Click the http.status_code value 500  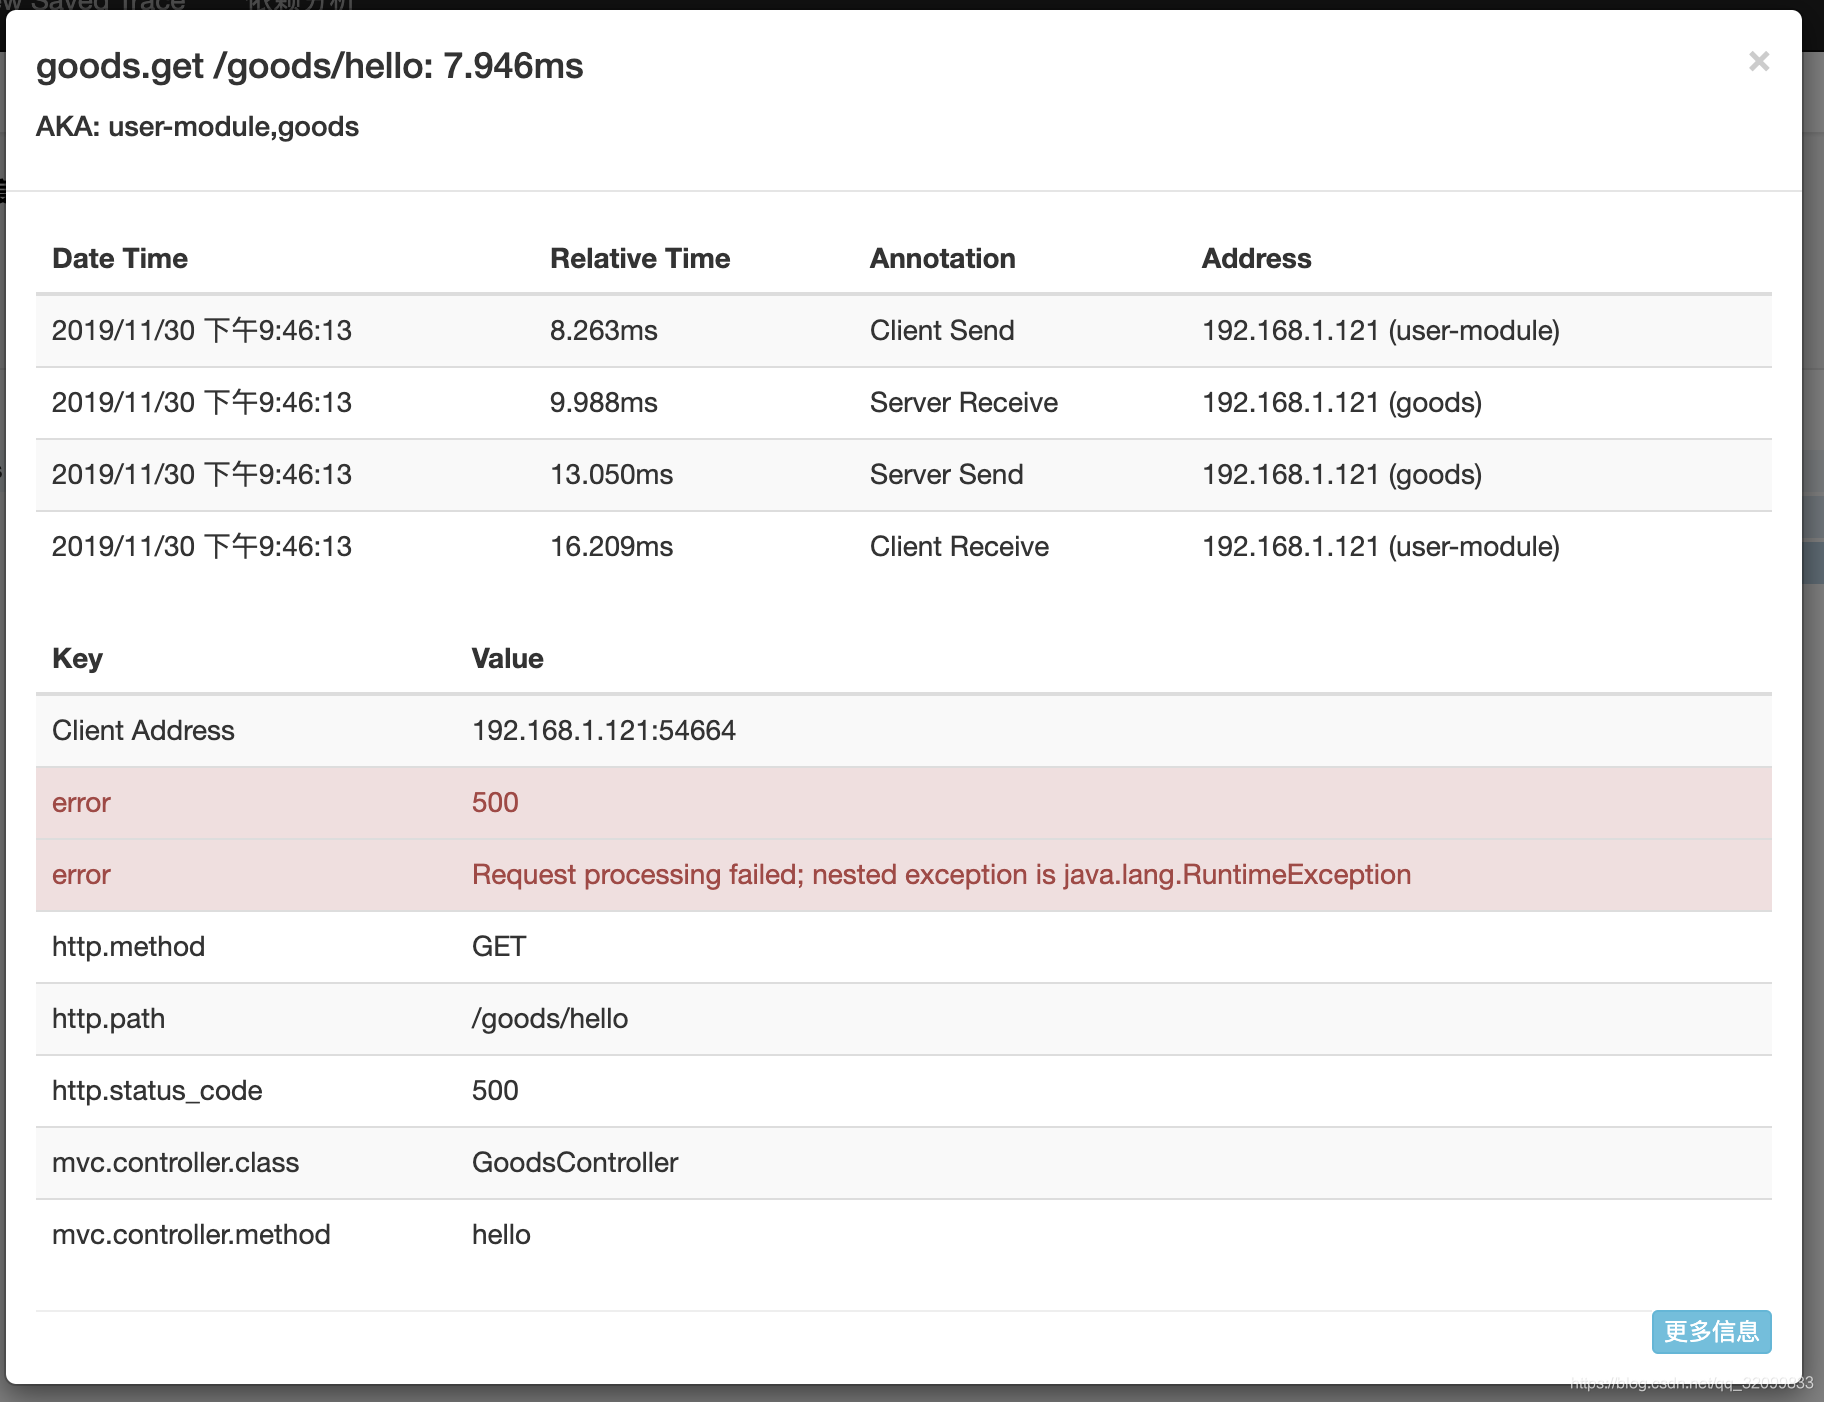495,1091
